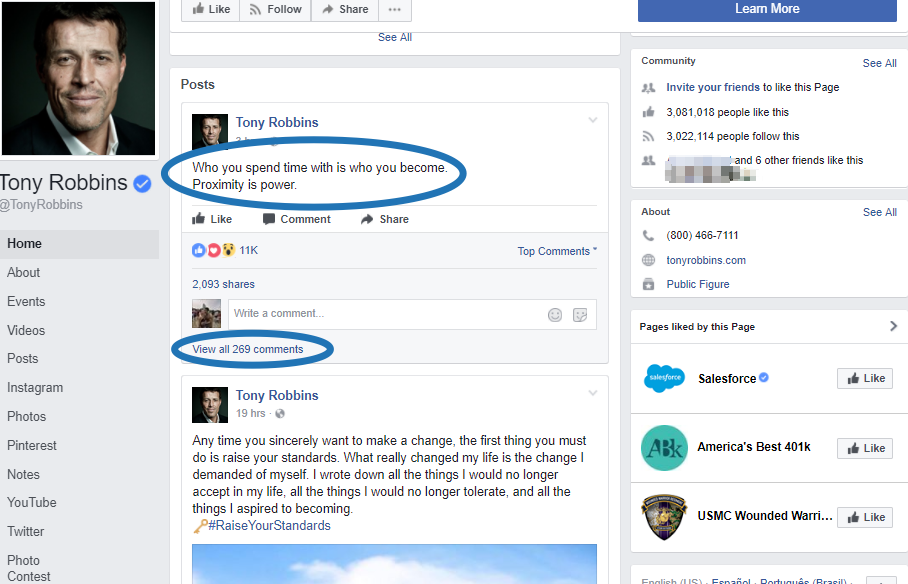This screenshot has width=908, height=584.
Task: Open Tony Robbins large profile photo
Action: click(x=78, y=78)
